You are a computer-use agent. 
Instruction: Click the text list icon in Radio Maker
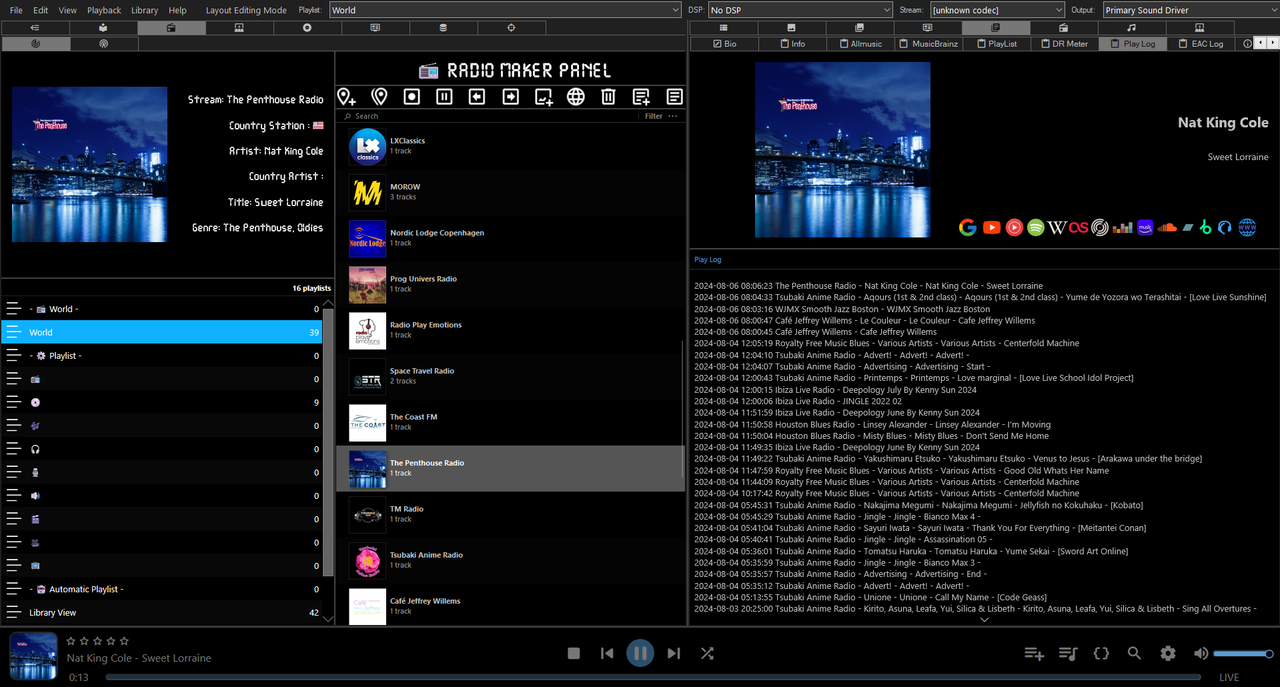[674, 97]
